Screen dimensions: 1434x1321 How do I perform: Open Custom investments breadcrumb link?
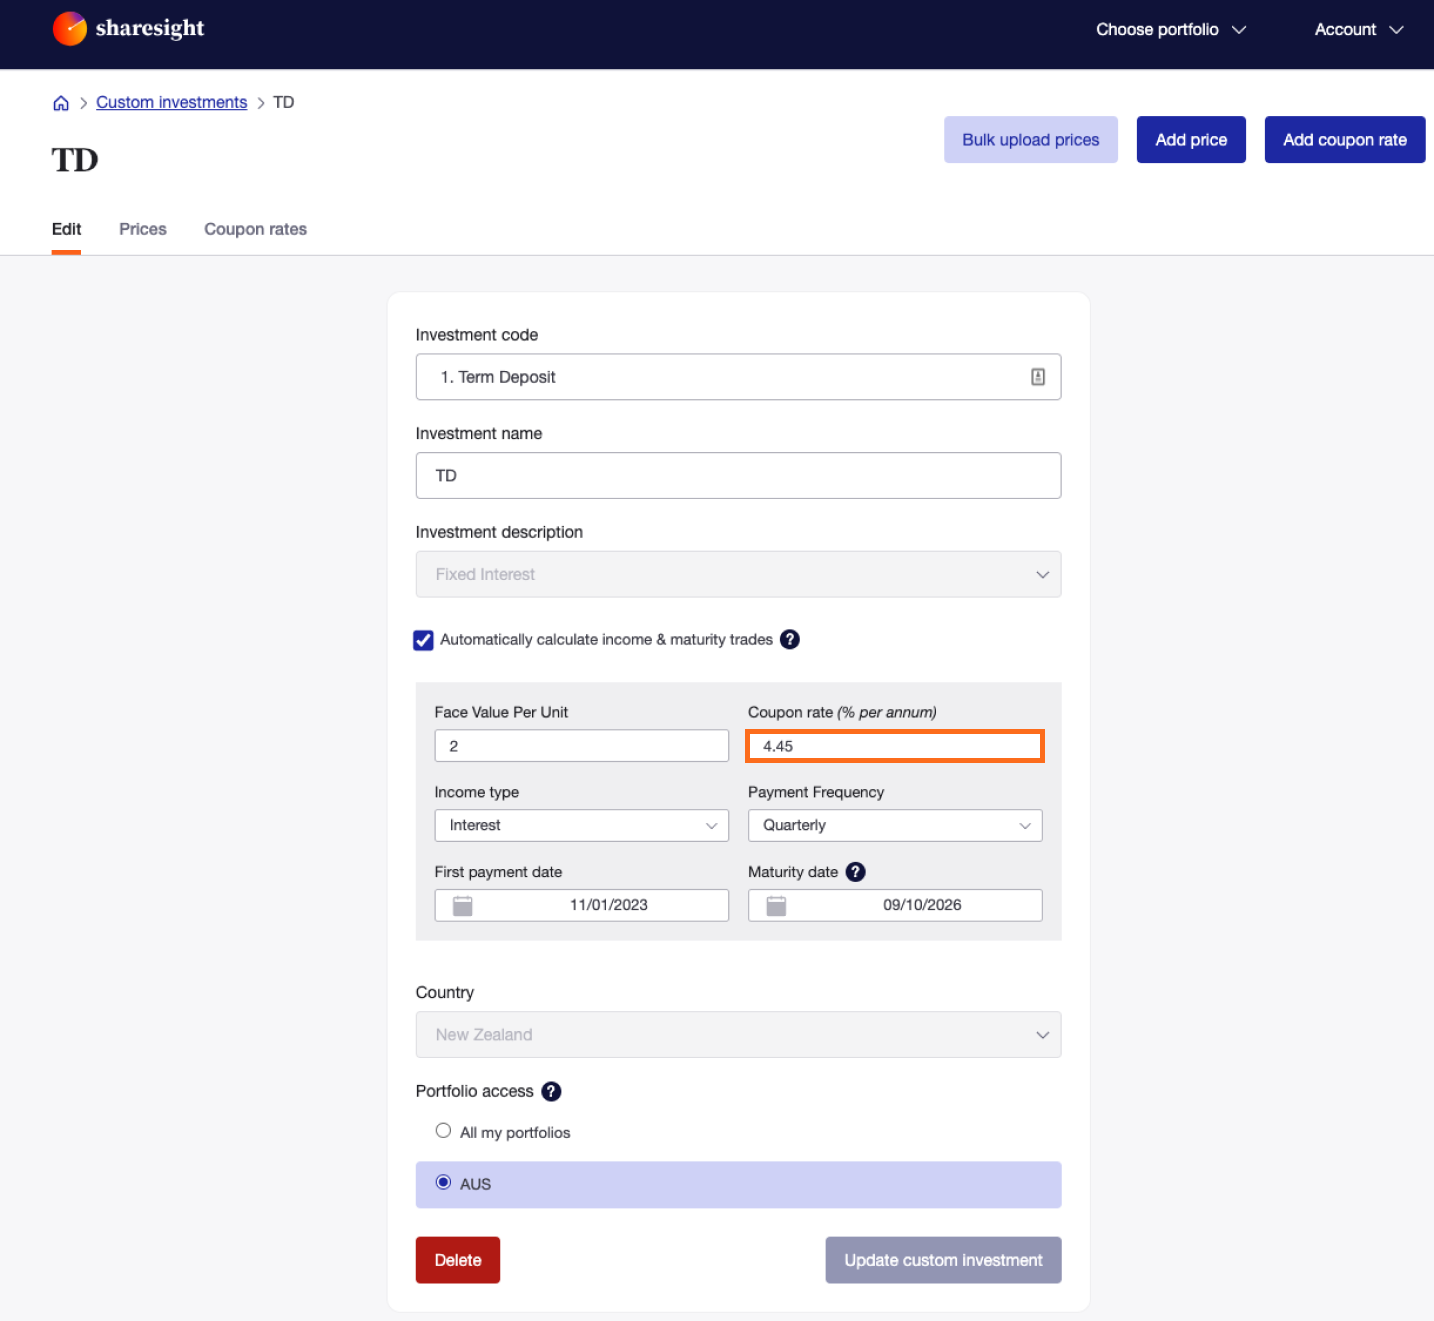[171, 102]
